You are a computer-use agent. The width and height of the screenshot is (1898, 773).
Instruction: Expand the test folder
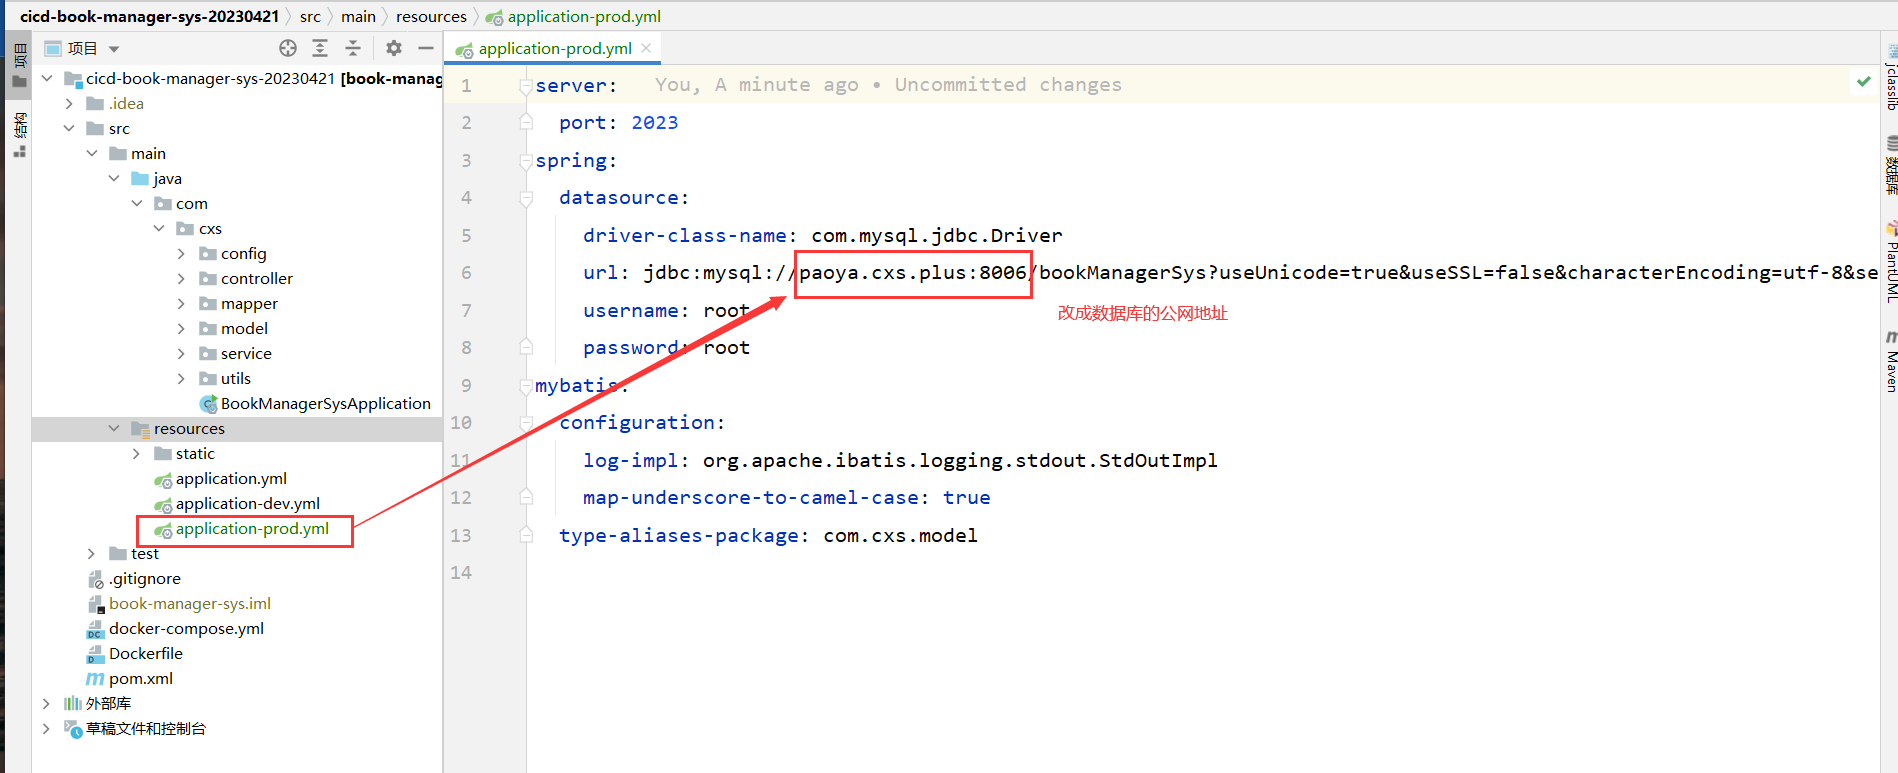pyautogui.click(x=91, y=553)
